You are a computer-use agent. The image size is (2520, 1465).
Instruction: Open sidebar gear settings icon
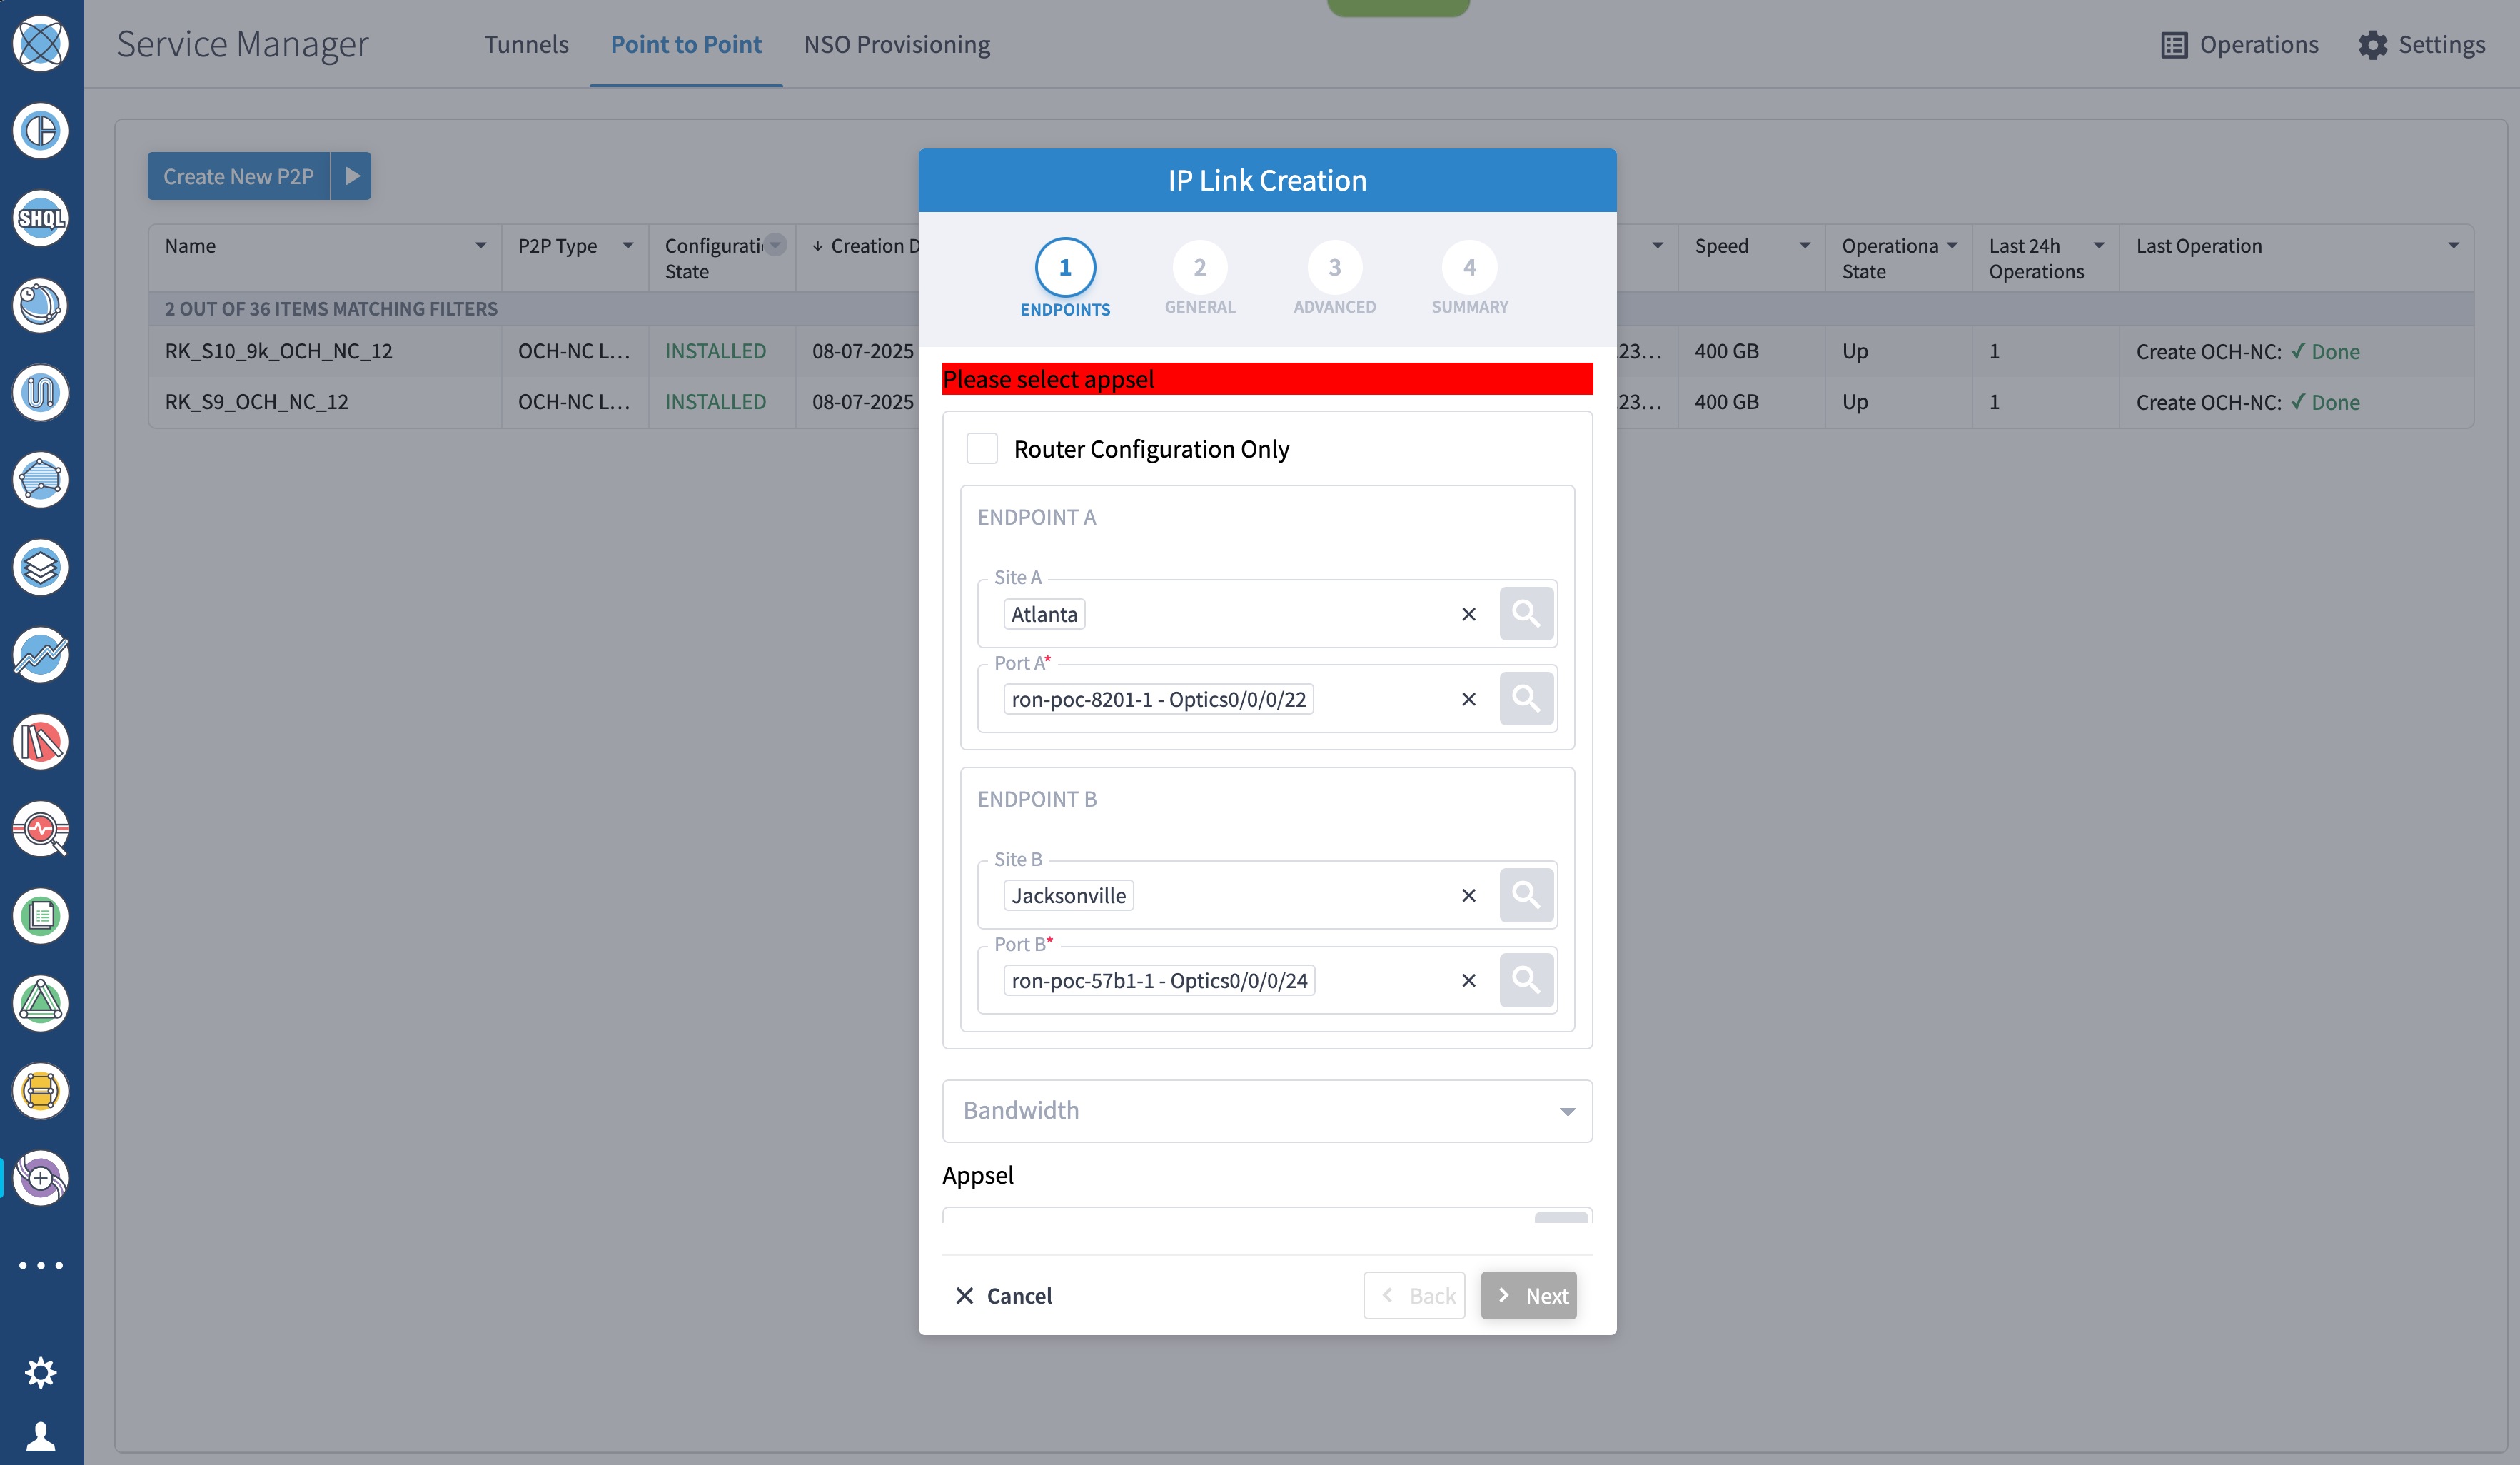click(x=41, y=1372)
